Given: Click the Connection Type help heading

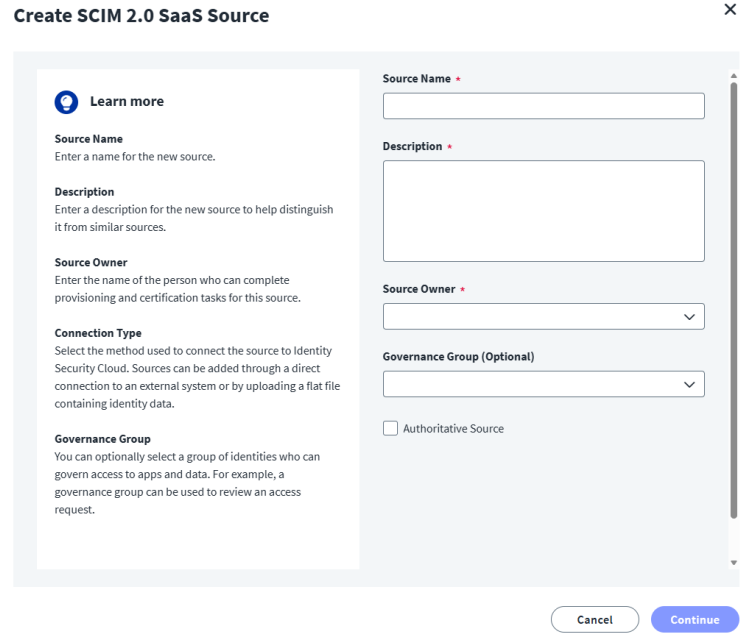Looking at the screenshot, I should pyautogui.click(x=98, y=333).
